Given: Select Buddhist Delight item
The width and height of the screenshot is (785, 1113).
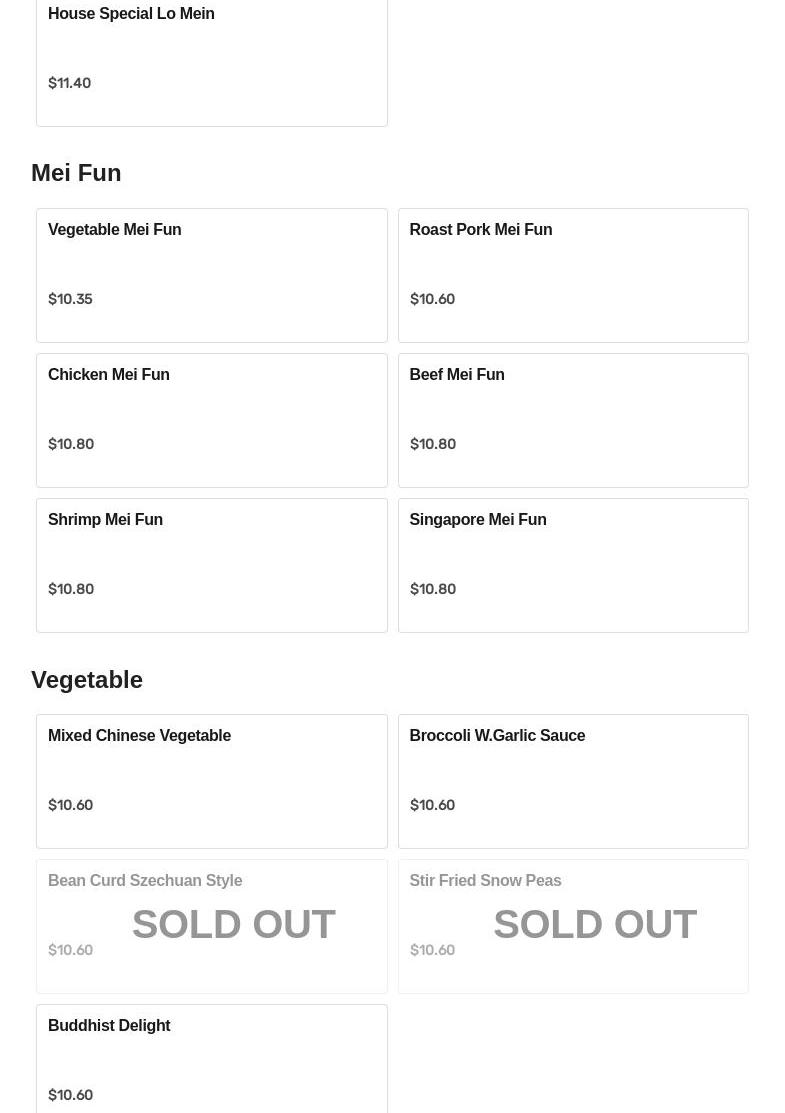Looking at the screenshot, I should pos(212,1059).
